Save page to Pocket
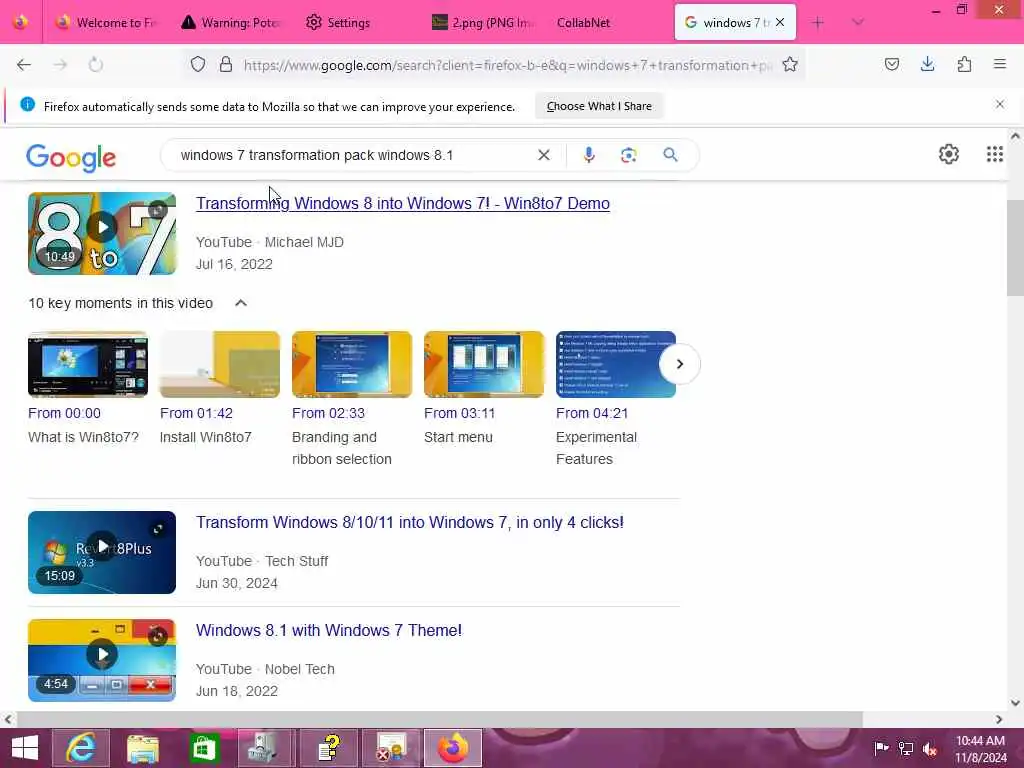This screenshot has height=768, width=1024. pyautogui.click(x=891, y=65)
